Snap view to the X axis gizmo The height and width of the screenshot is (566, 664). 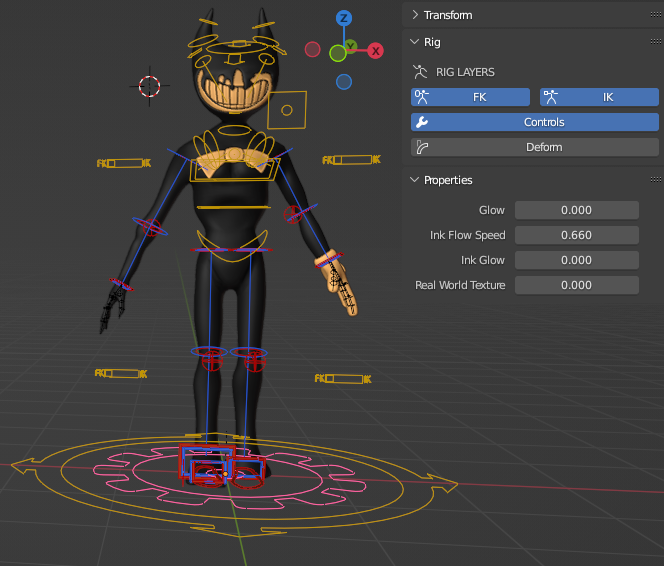(x=375, y=51)
